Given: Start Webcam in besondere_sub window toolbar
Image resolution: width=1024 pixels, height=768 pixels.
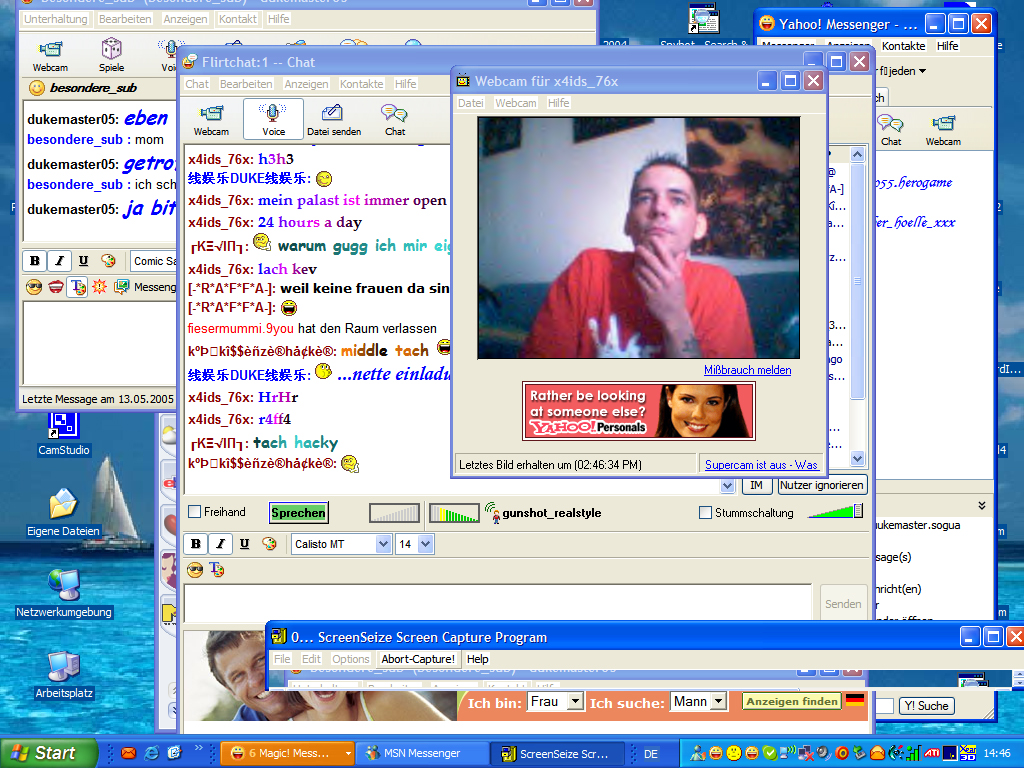Looking at the screenshot, I should (x=50, y=55).
